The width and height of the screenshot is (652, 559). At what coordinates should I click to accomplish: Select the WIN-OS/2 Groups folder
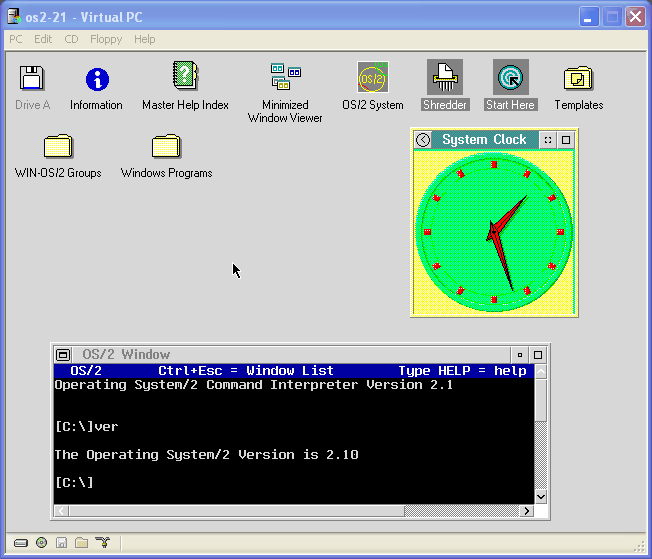(58, 146)
